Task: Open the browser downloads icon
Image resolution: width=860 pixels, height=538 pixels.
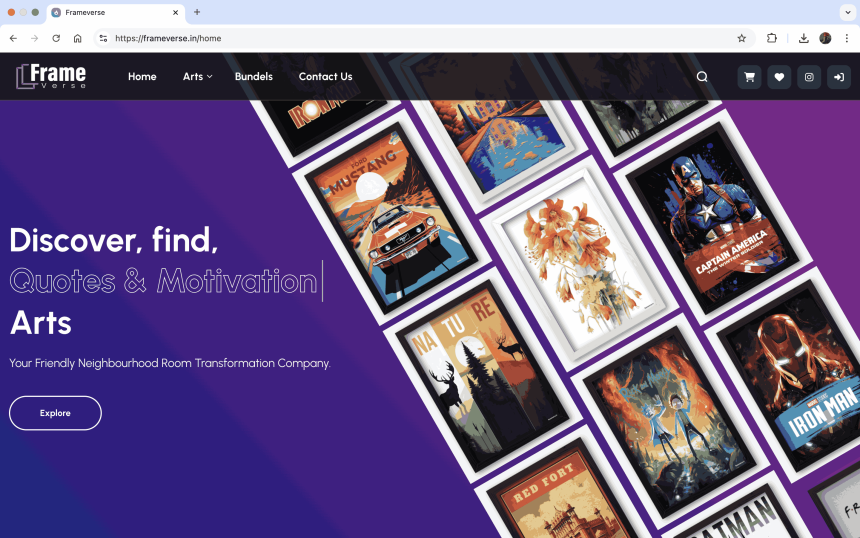Action: tap(804, 38)
